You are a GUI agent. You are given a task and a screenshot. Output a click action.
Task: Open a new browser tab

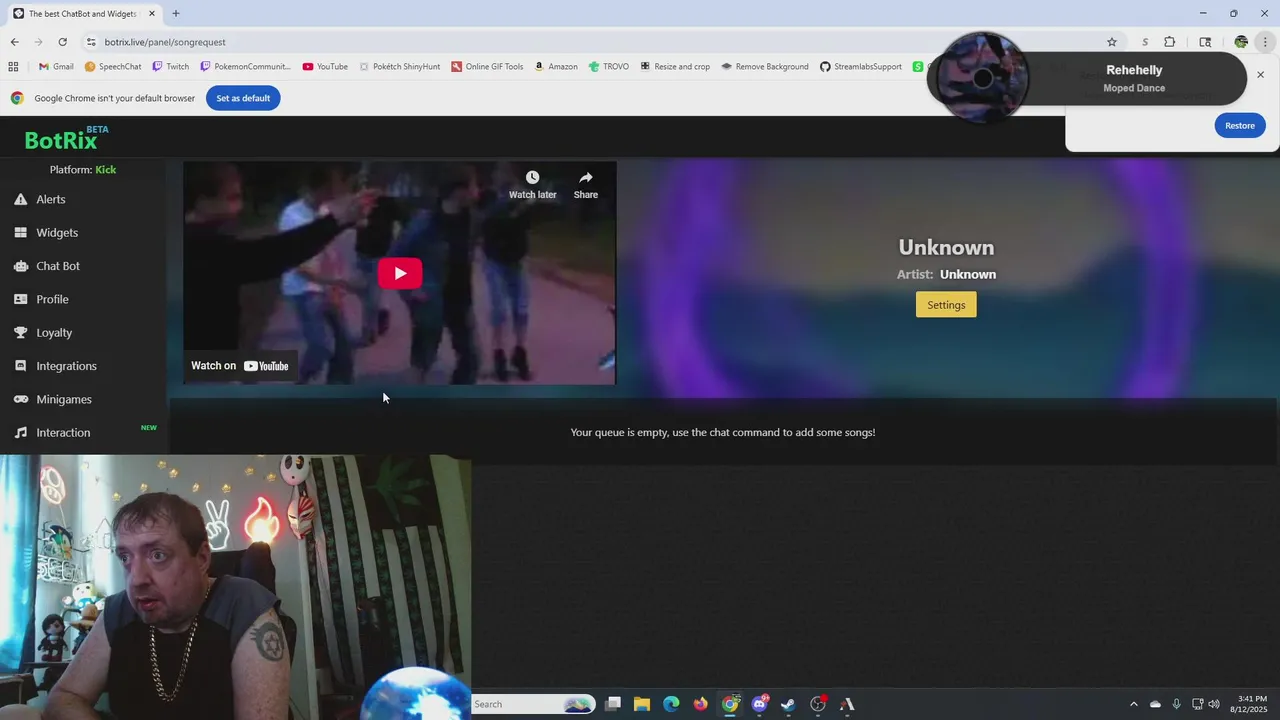(176, 14)
